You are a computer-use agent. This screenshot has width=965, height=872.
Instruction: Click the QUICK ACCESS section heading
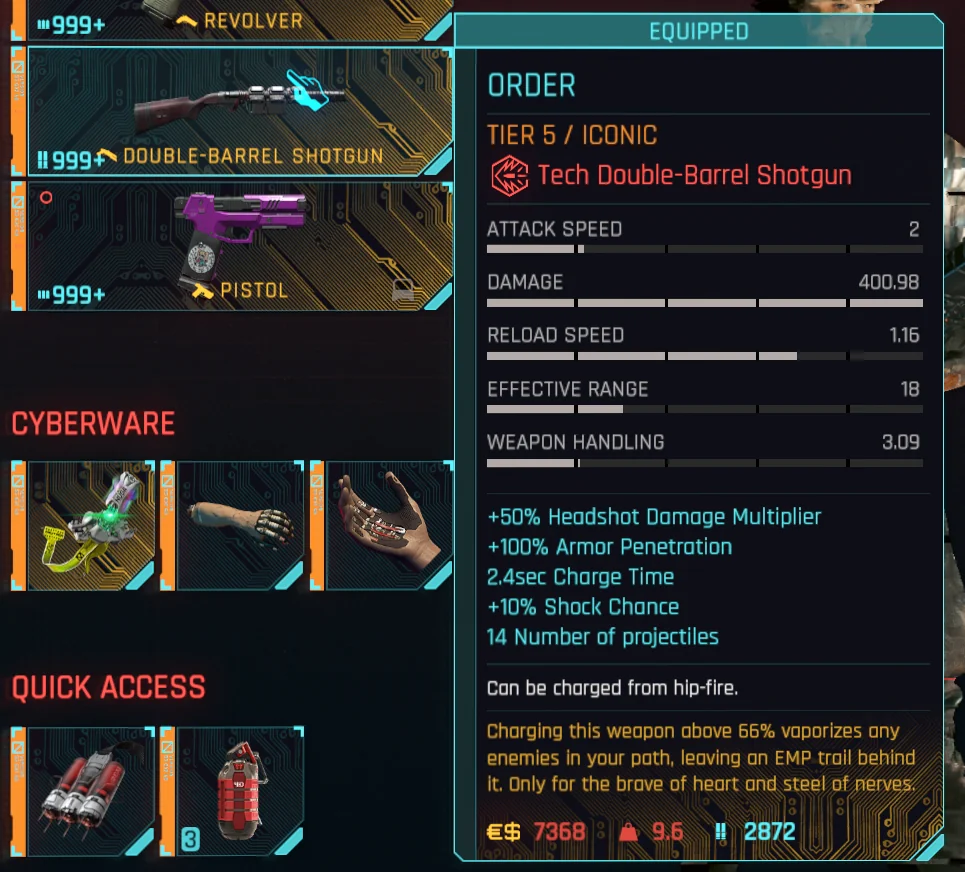point(108,687)
